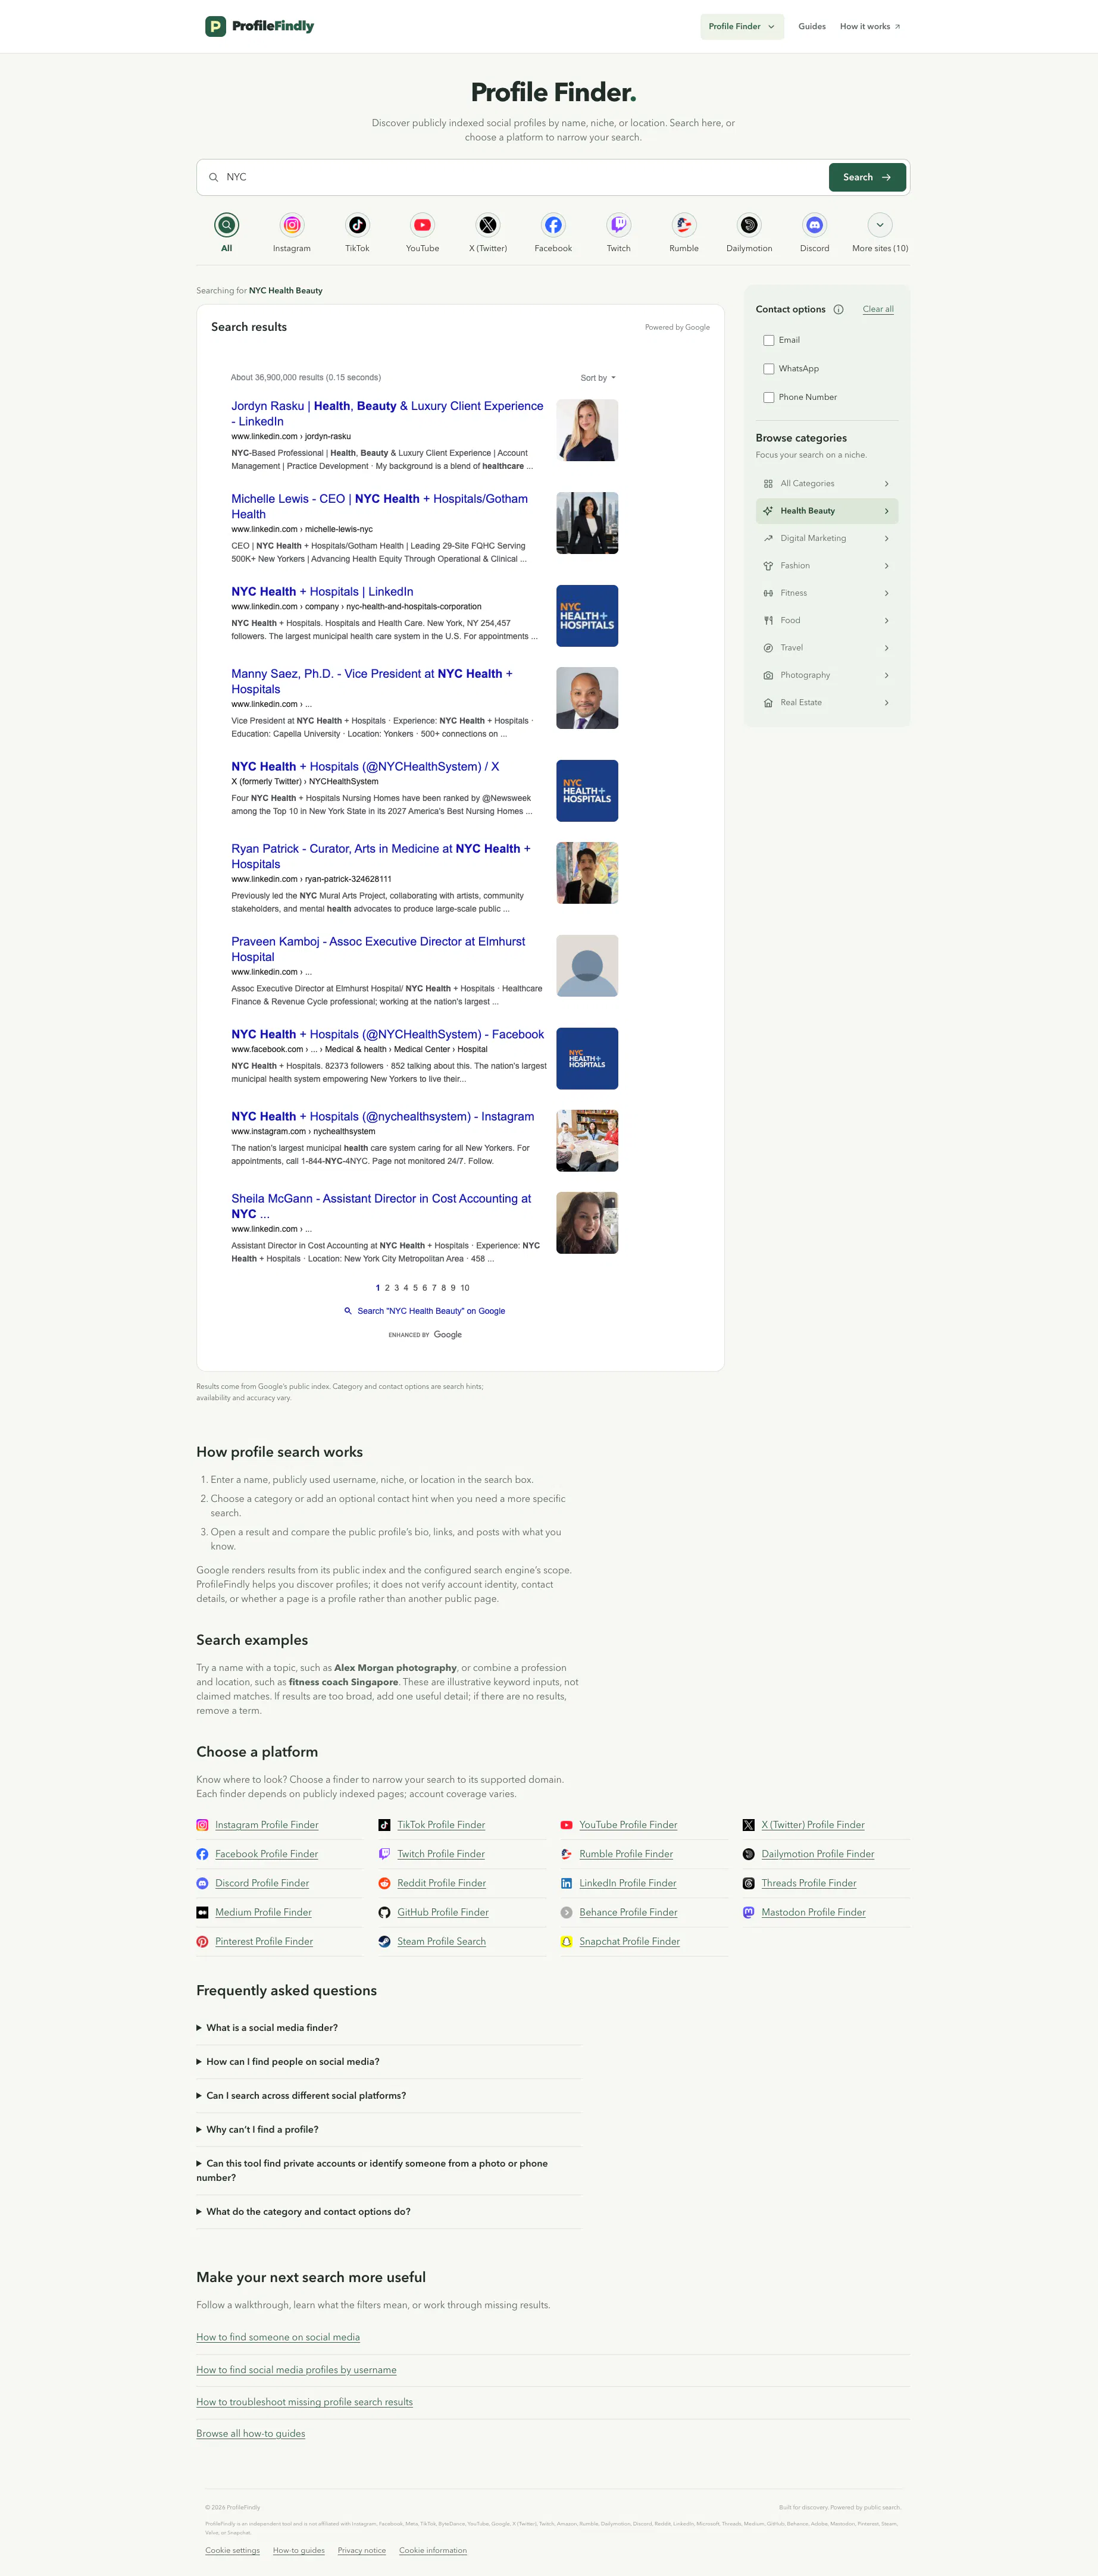Enable the Email contact checkbox
Viewport: 1098px width, 2576px height.
pos(769,340)
